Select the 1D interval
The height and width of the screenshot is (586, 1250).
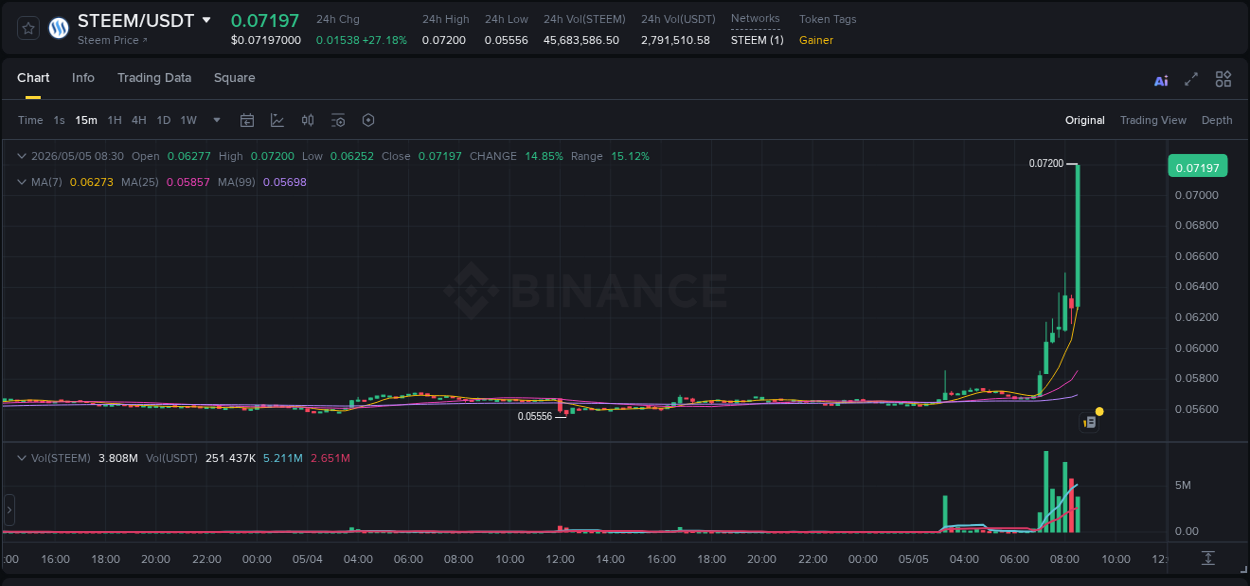[x=163, y=120]
